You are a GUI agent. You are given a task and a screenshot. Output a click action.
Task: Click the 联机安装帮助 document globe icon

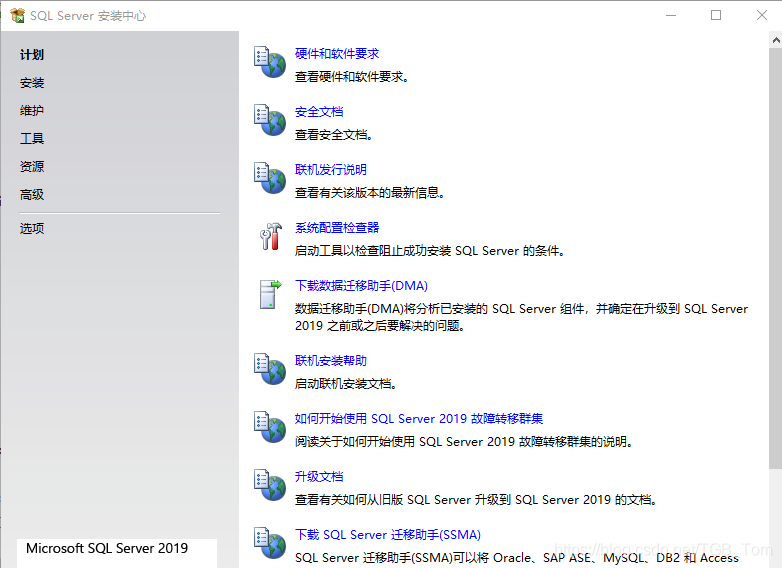point(270,369)
